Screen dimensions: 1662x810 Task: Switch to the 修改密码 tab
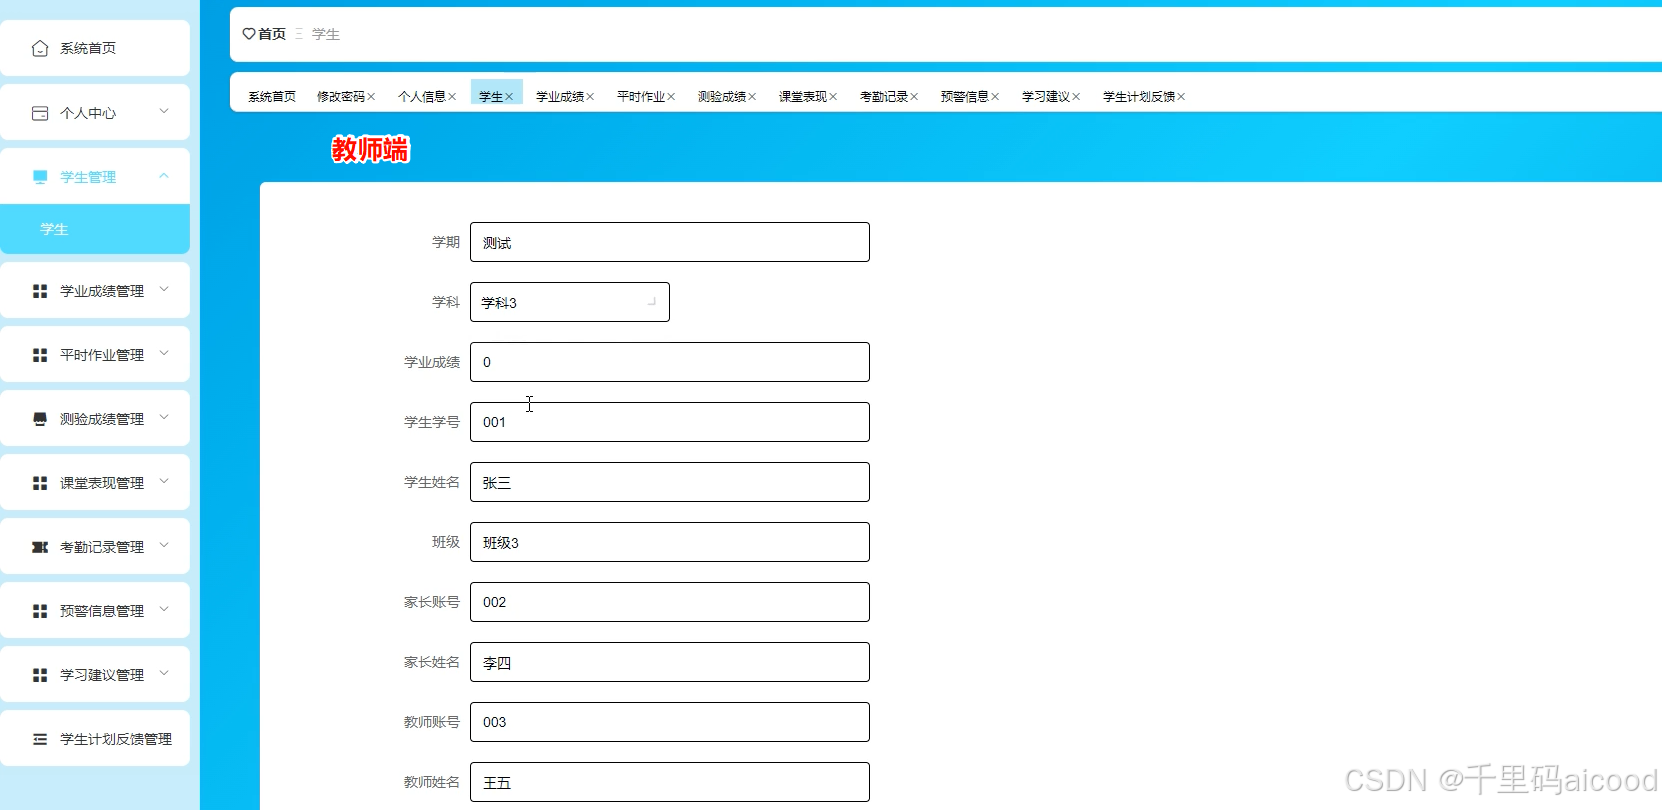pos(341,97)
